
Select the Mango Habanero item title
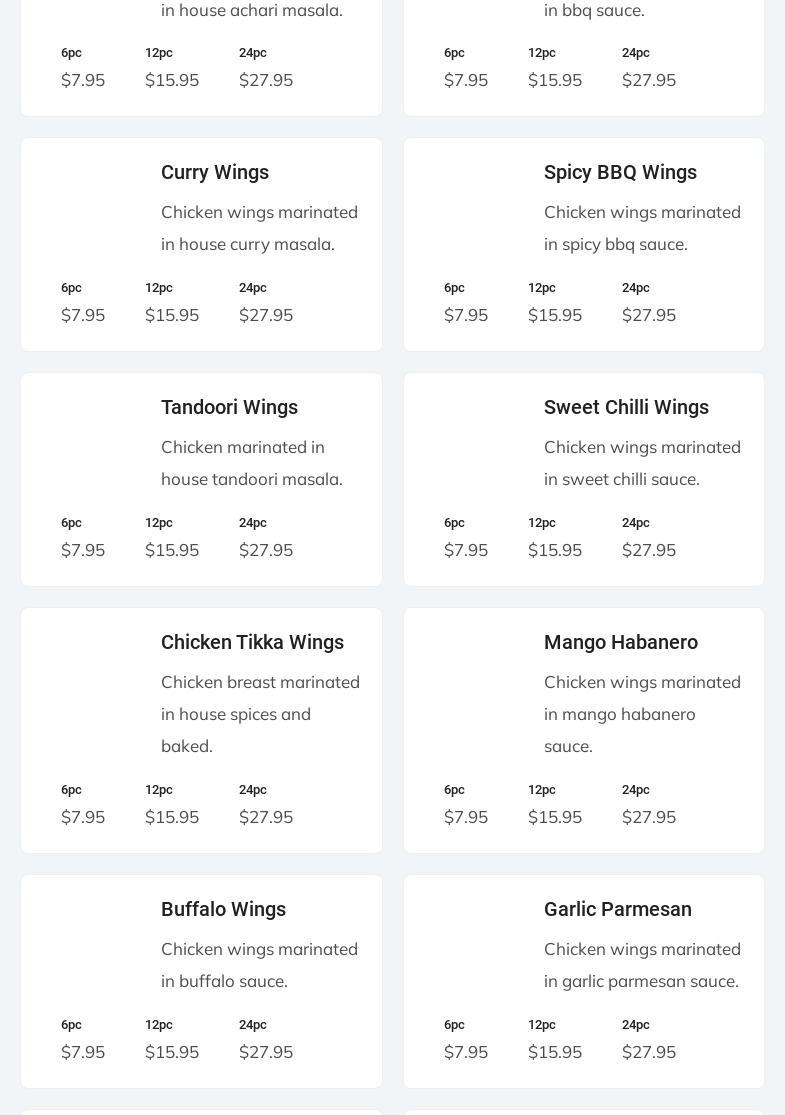[x=621, y=642]
